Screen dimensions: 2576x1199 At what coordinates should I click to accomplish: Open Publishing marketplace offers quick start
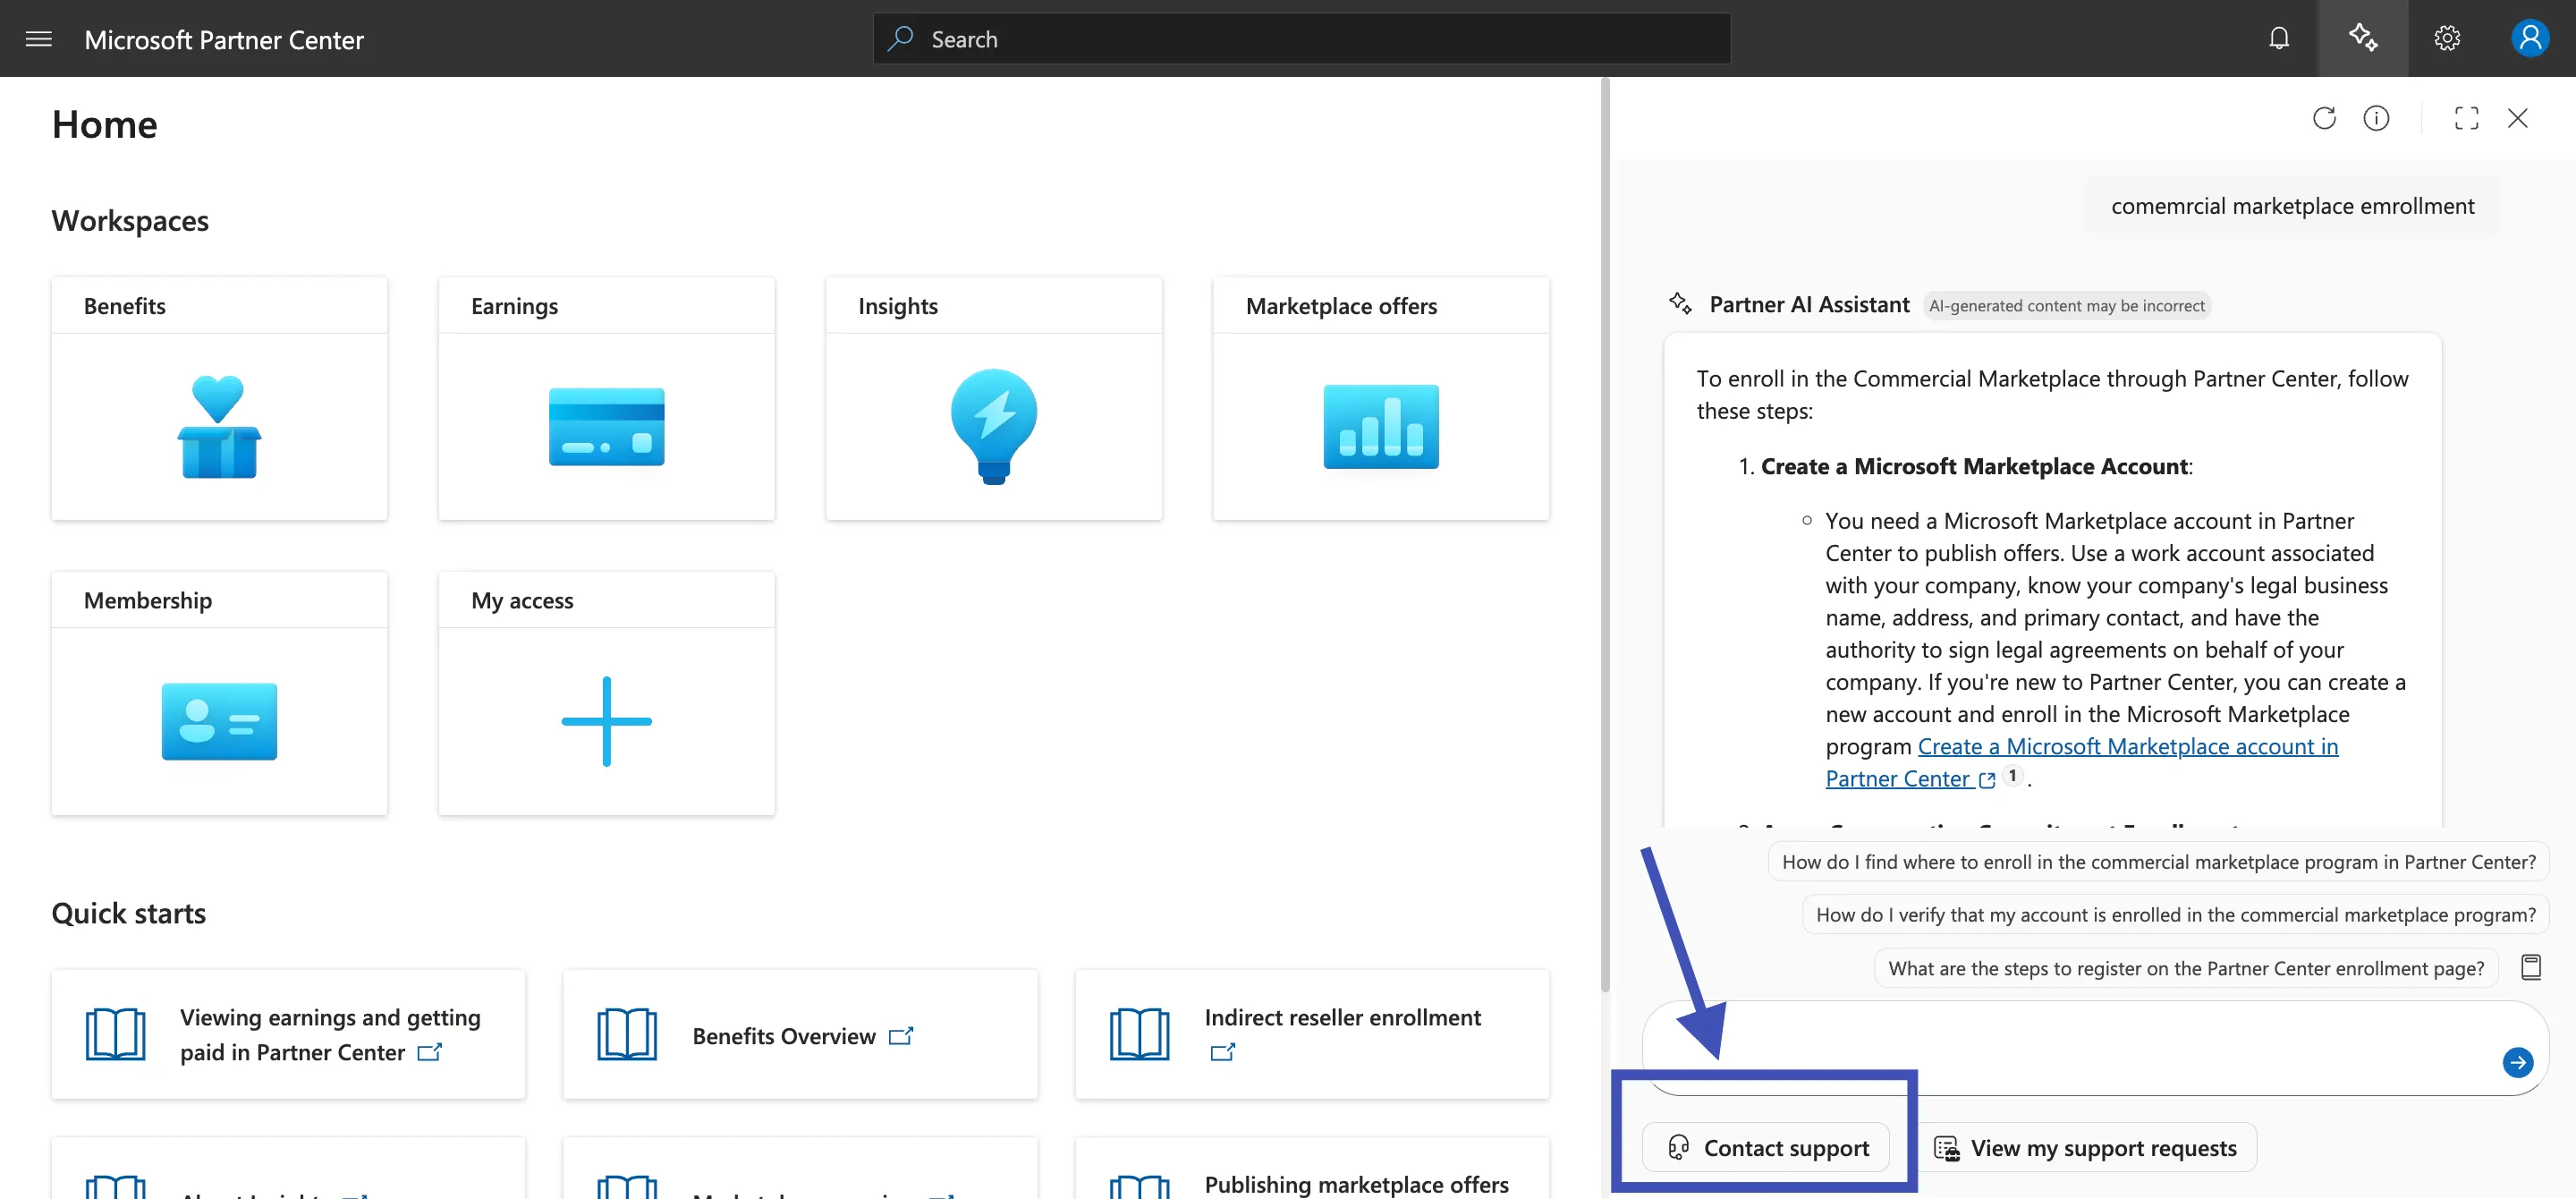[1311, 1168]
